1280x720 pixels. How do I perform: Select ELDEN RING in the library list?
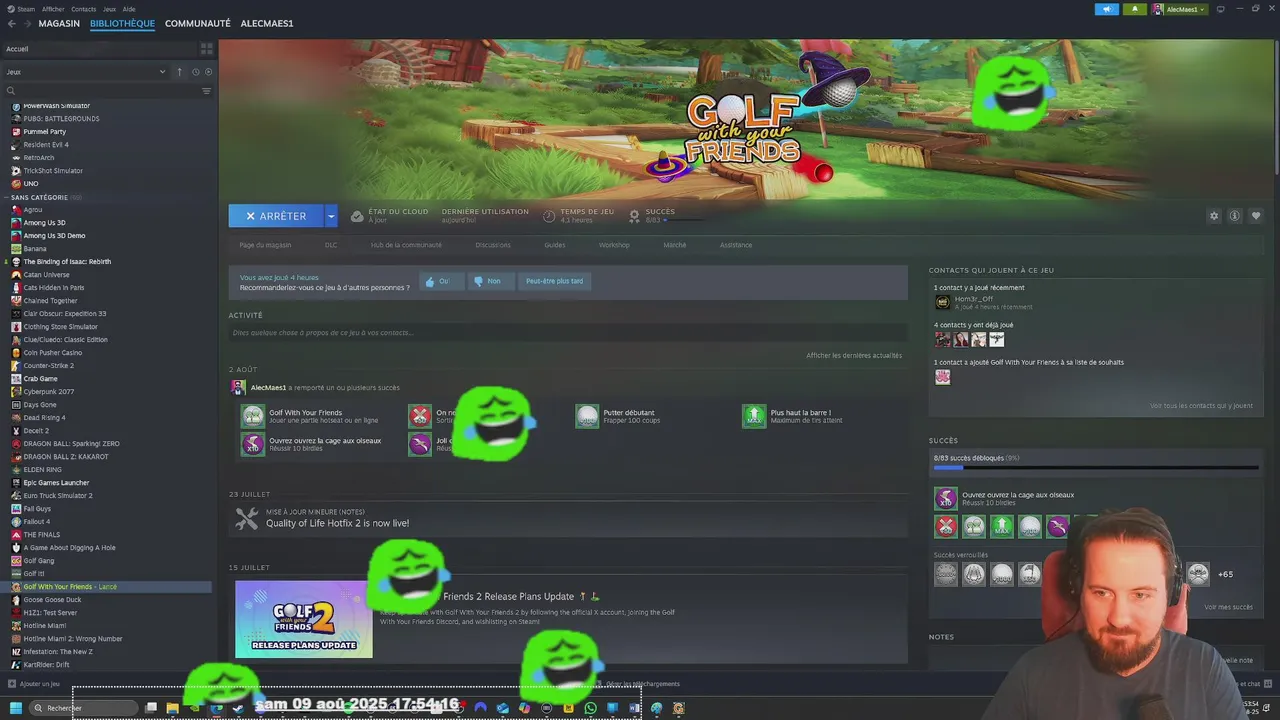coord(42,470)
